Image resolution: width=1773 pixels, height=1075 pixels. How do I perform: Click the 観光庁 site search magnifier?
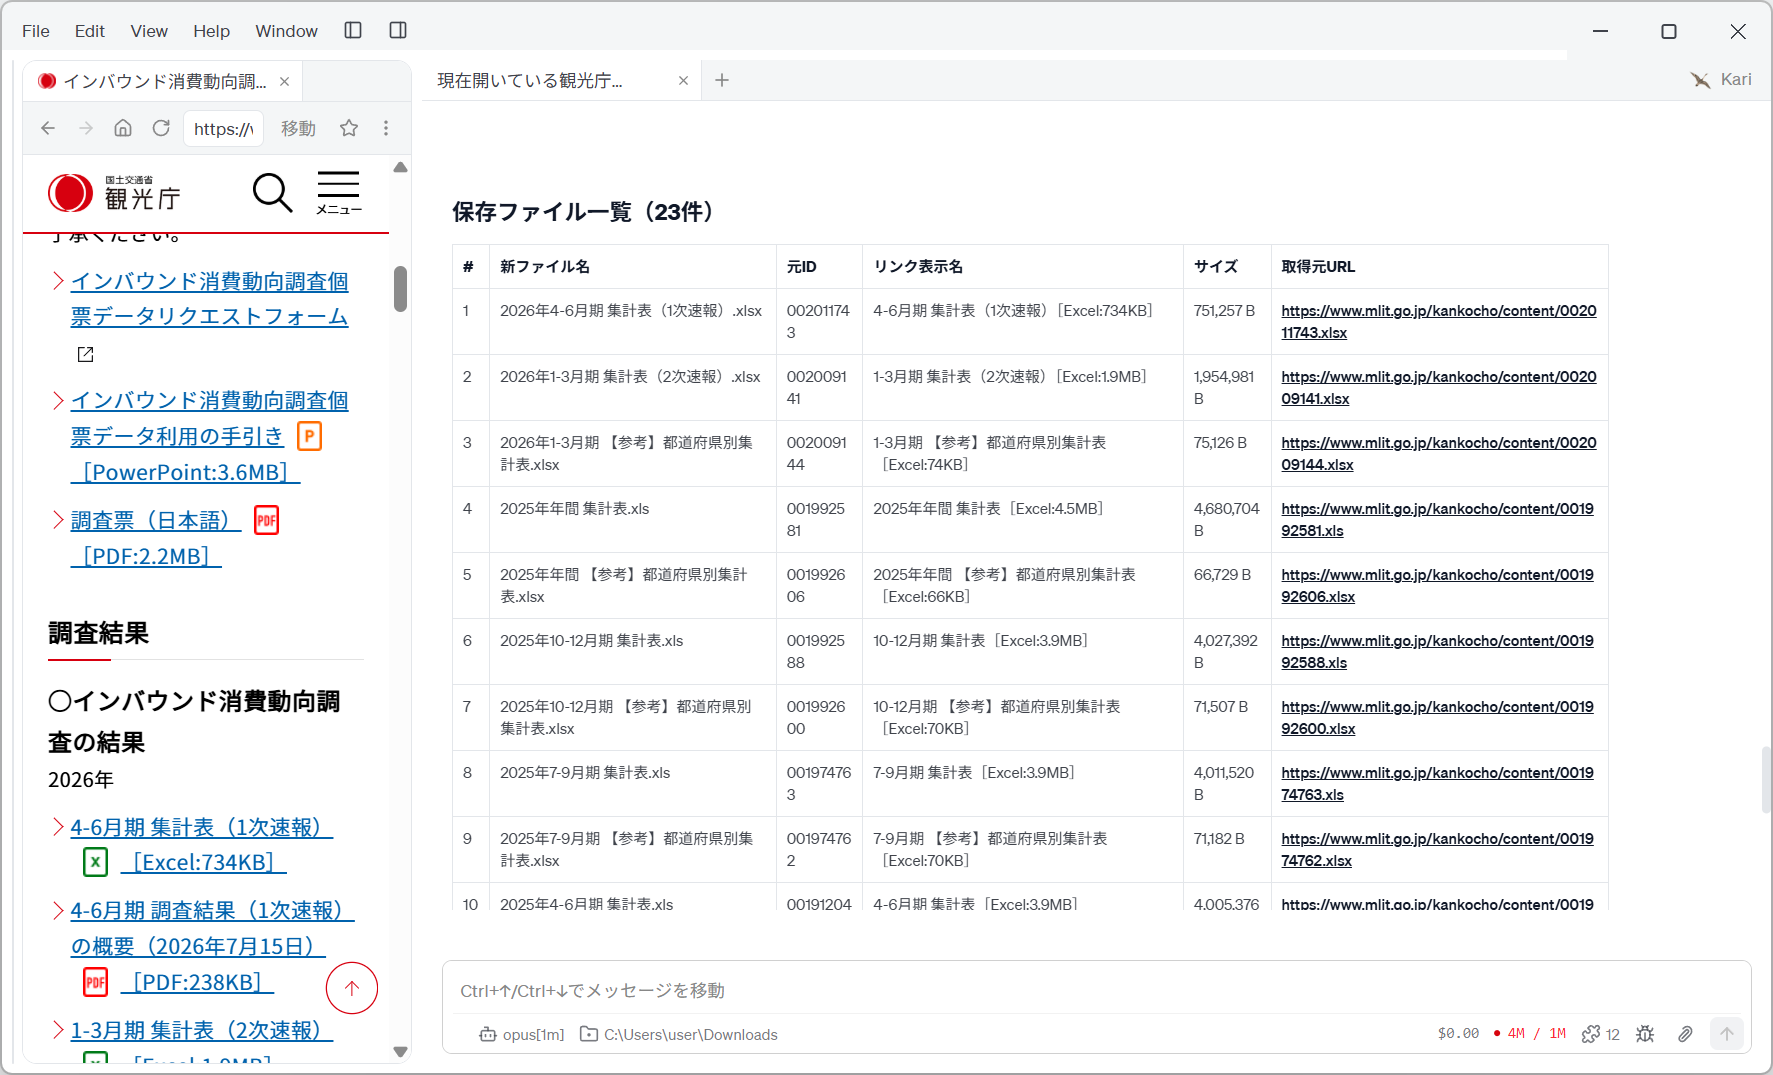pyautogui.click(x=272, y=192)
